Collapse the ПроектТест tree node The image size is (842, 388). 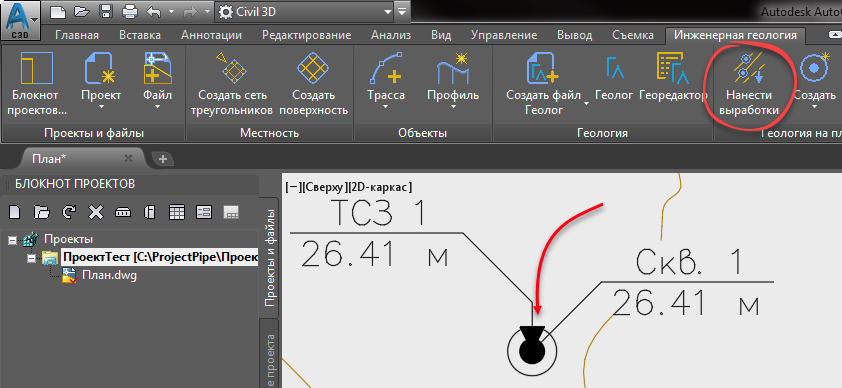(x=31, y=258)
